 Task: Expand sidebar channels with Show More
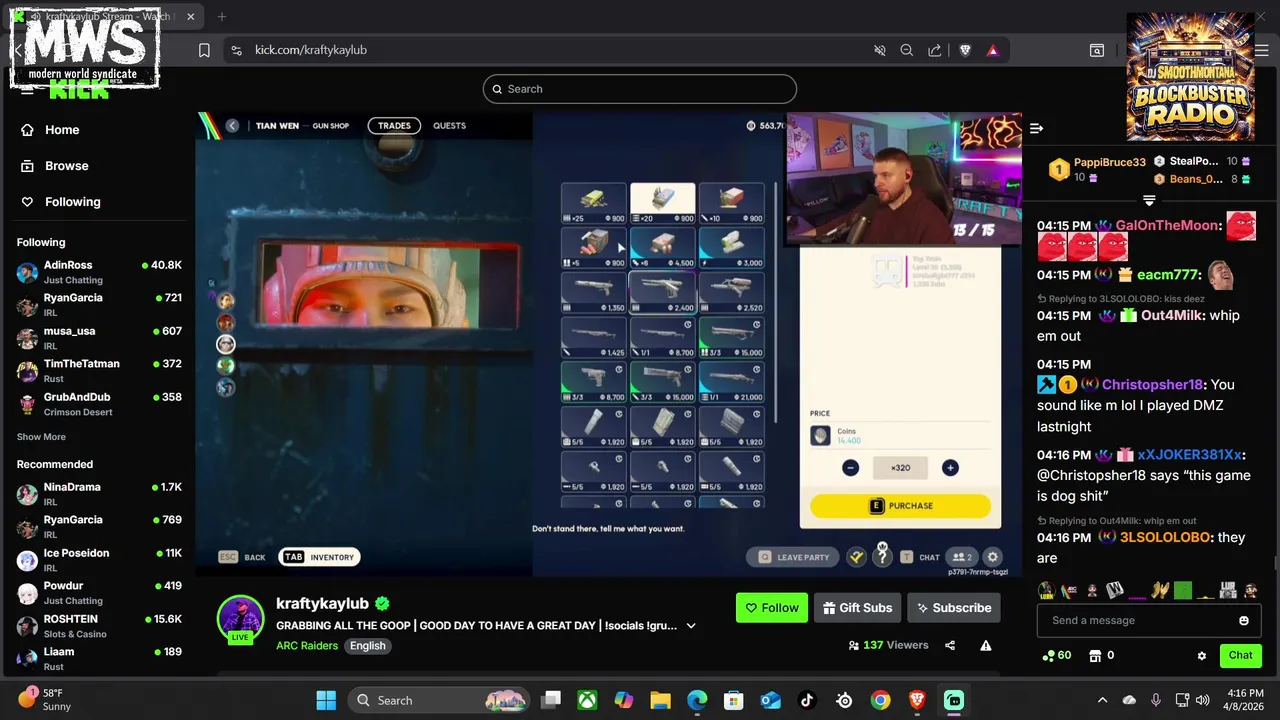[41, 437]
